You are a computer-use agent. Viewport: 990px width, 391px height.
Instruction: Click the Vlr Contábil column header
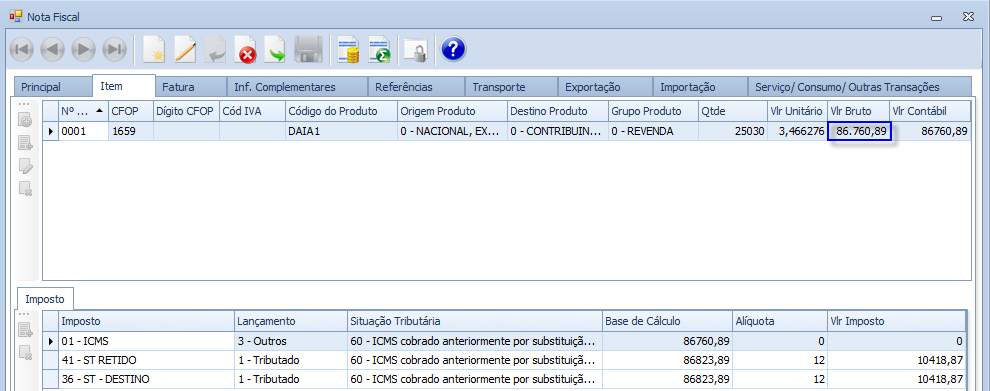point(929,111)
